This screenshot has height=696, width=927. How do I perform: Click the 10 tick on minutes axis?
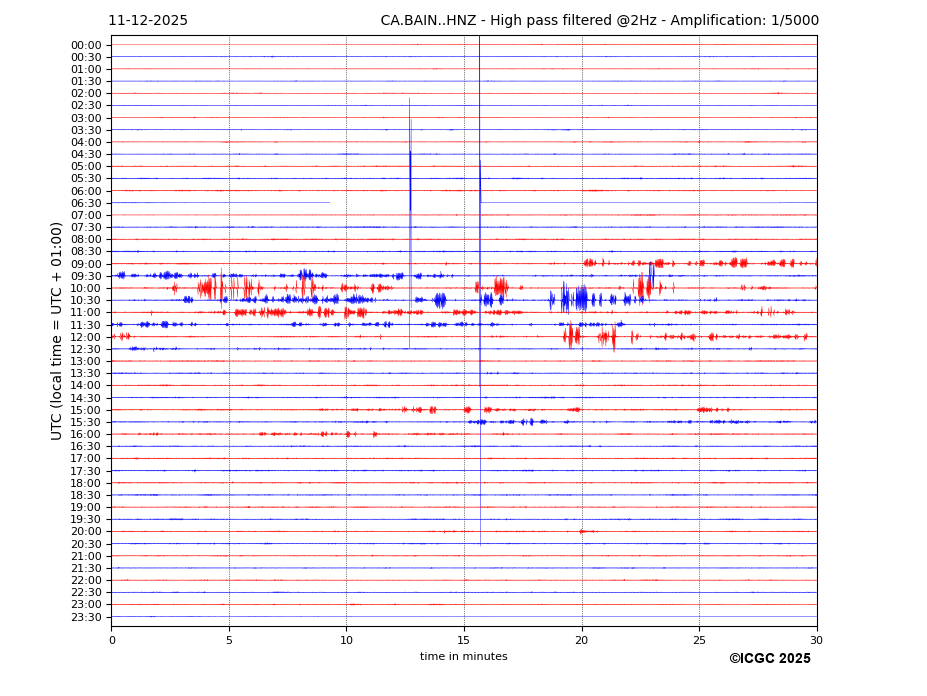[x=346, y=640]
